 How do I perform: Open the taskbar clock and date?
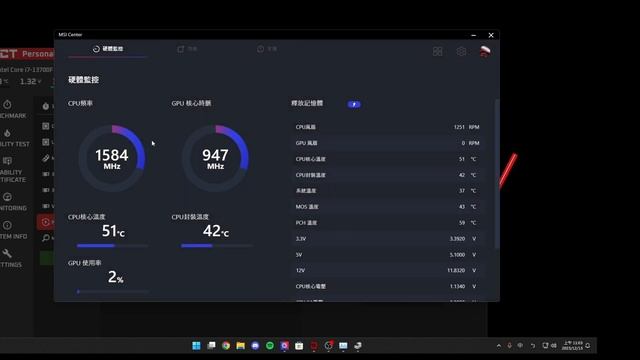[x=573, y=346]
